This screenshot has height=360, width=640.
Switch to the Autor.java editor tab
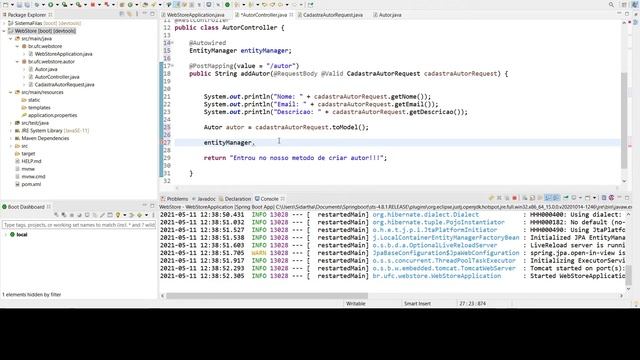[390, 15]
